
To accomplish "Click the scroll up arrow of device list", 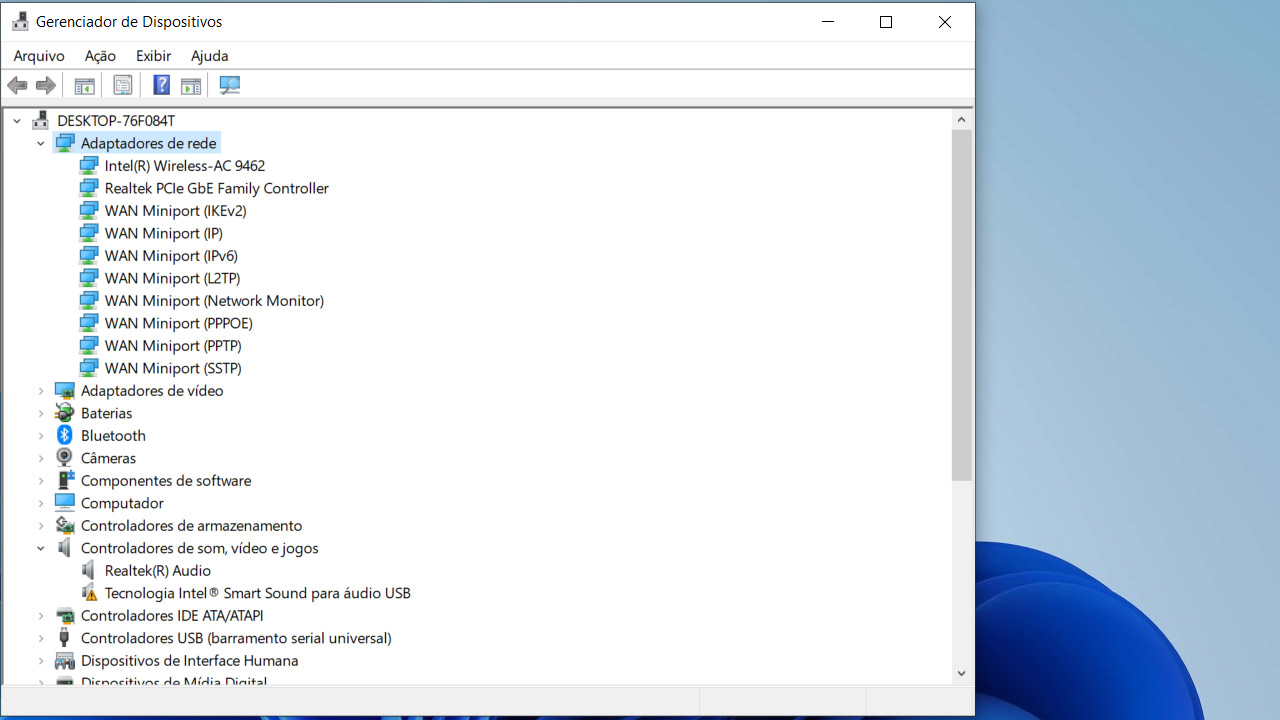I will [x=961, y=120].
